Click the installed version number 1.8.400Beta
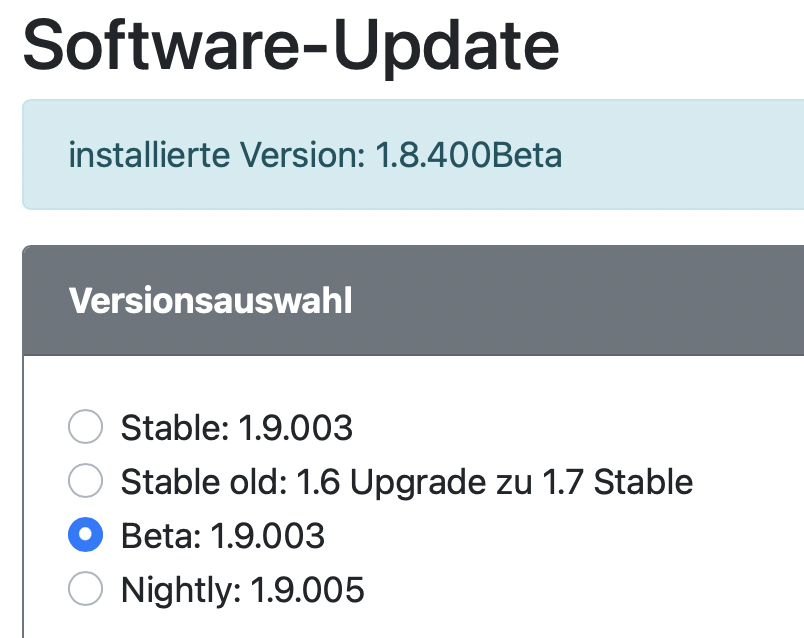 coord(468,155)
